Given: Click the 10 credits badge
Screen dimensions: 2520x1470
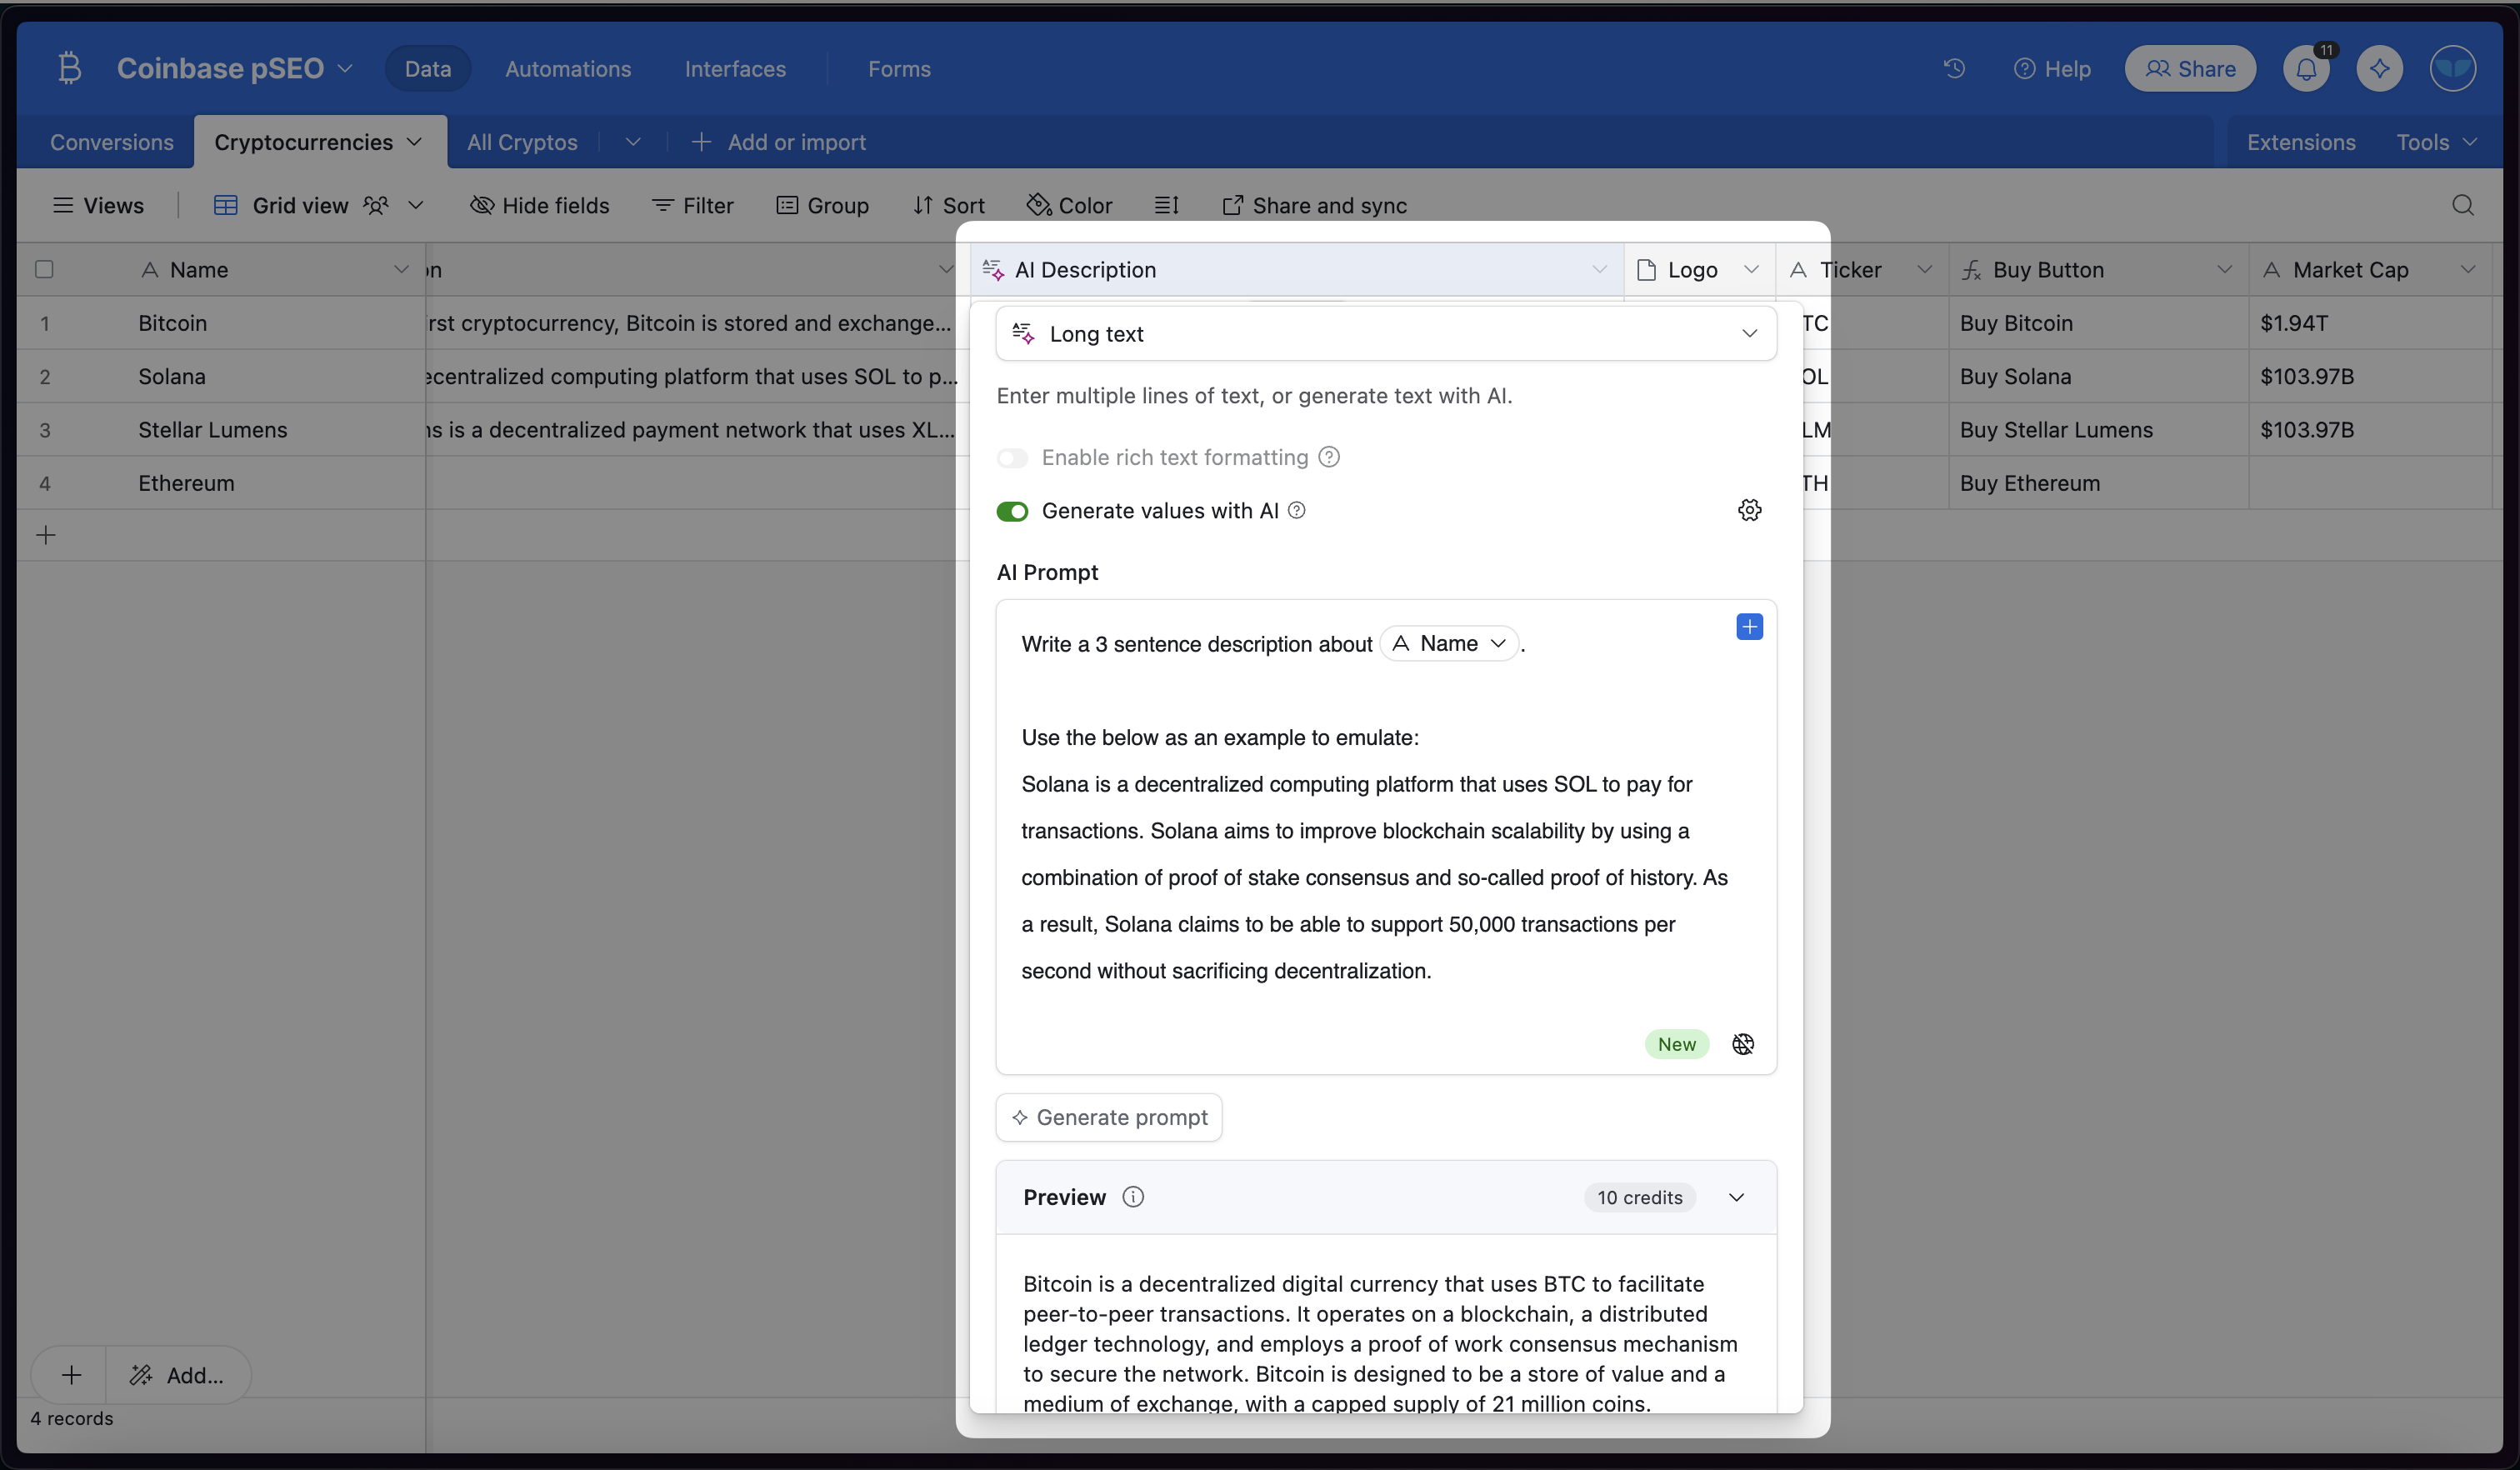Looking at the screenshot, I should tap(1640, 1197).
